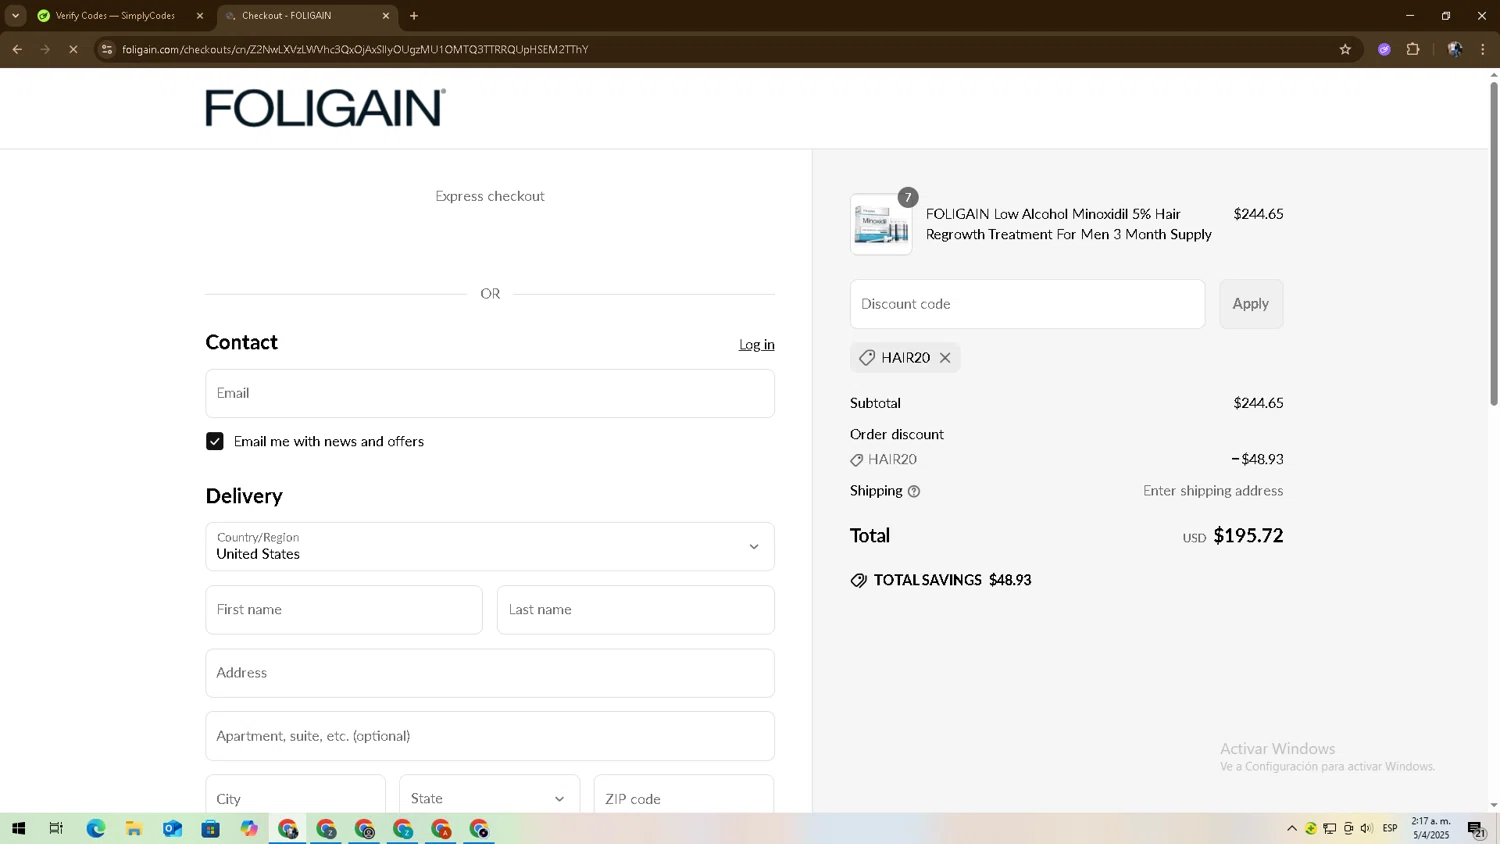Screen dimensions: 1500x844
Task: Click the HAIR20 tag icon in the chip
Action: click(867, 358)
